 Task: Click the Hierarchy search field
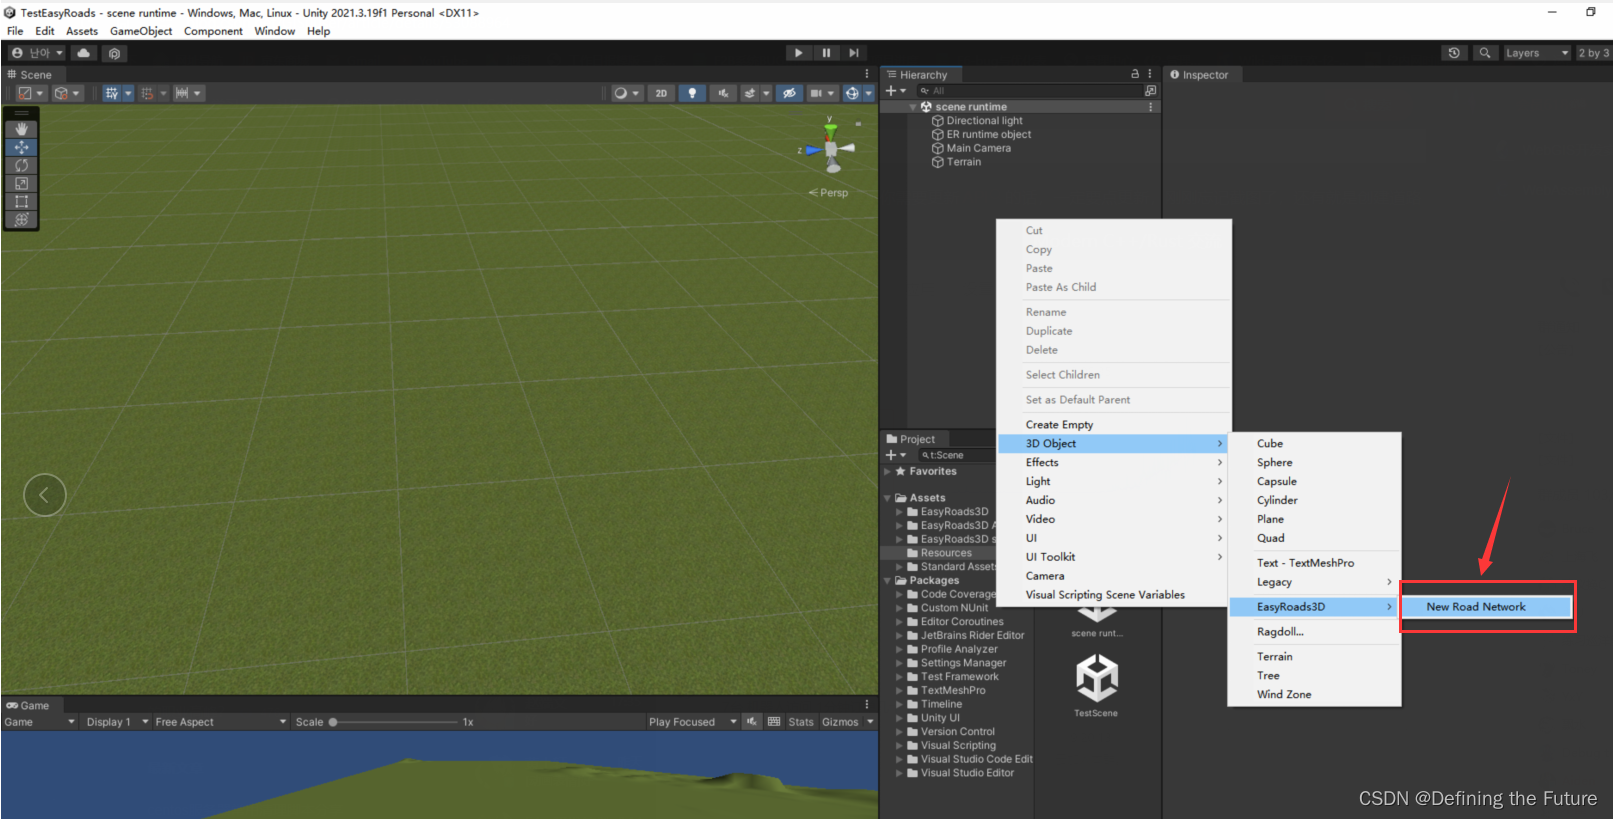(1029, 91)
